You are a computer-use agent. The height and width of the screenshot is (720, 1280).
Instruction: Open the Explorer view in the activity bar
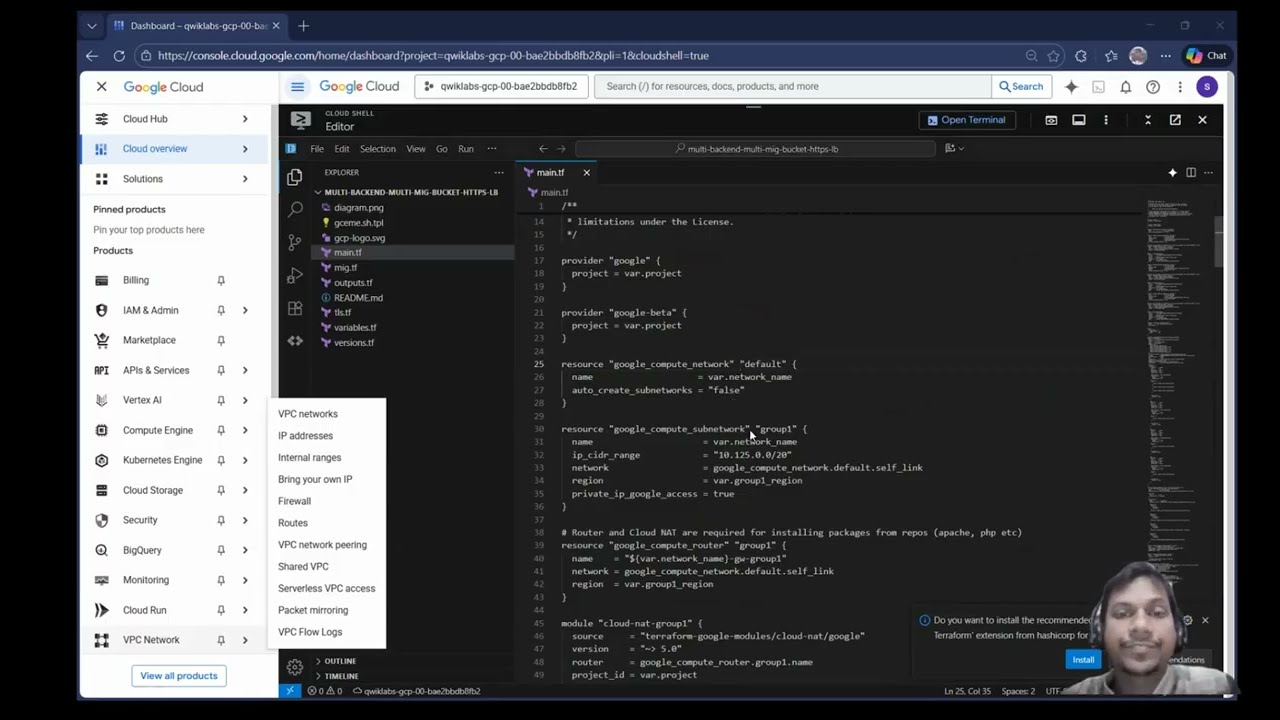tap(294, 177)
